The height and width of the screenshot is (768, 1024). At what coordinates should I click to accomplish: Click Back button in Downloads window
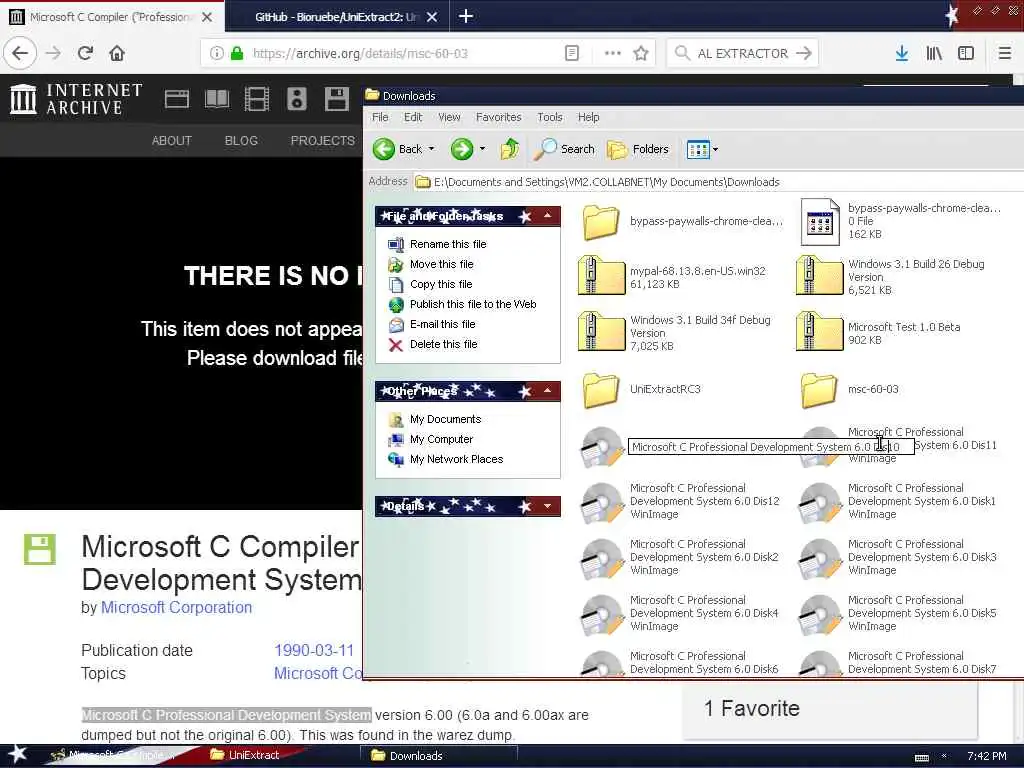[x=398, y=149]
